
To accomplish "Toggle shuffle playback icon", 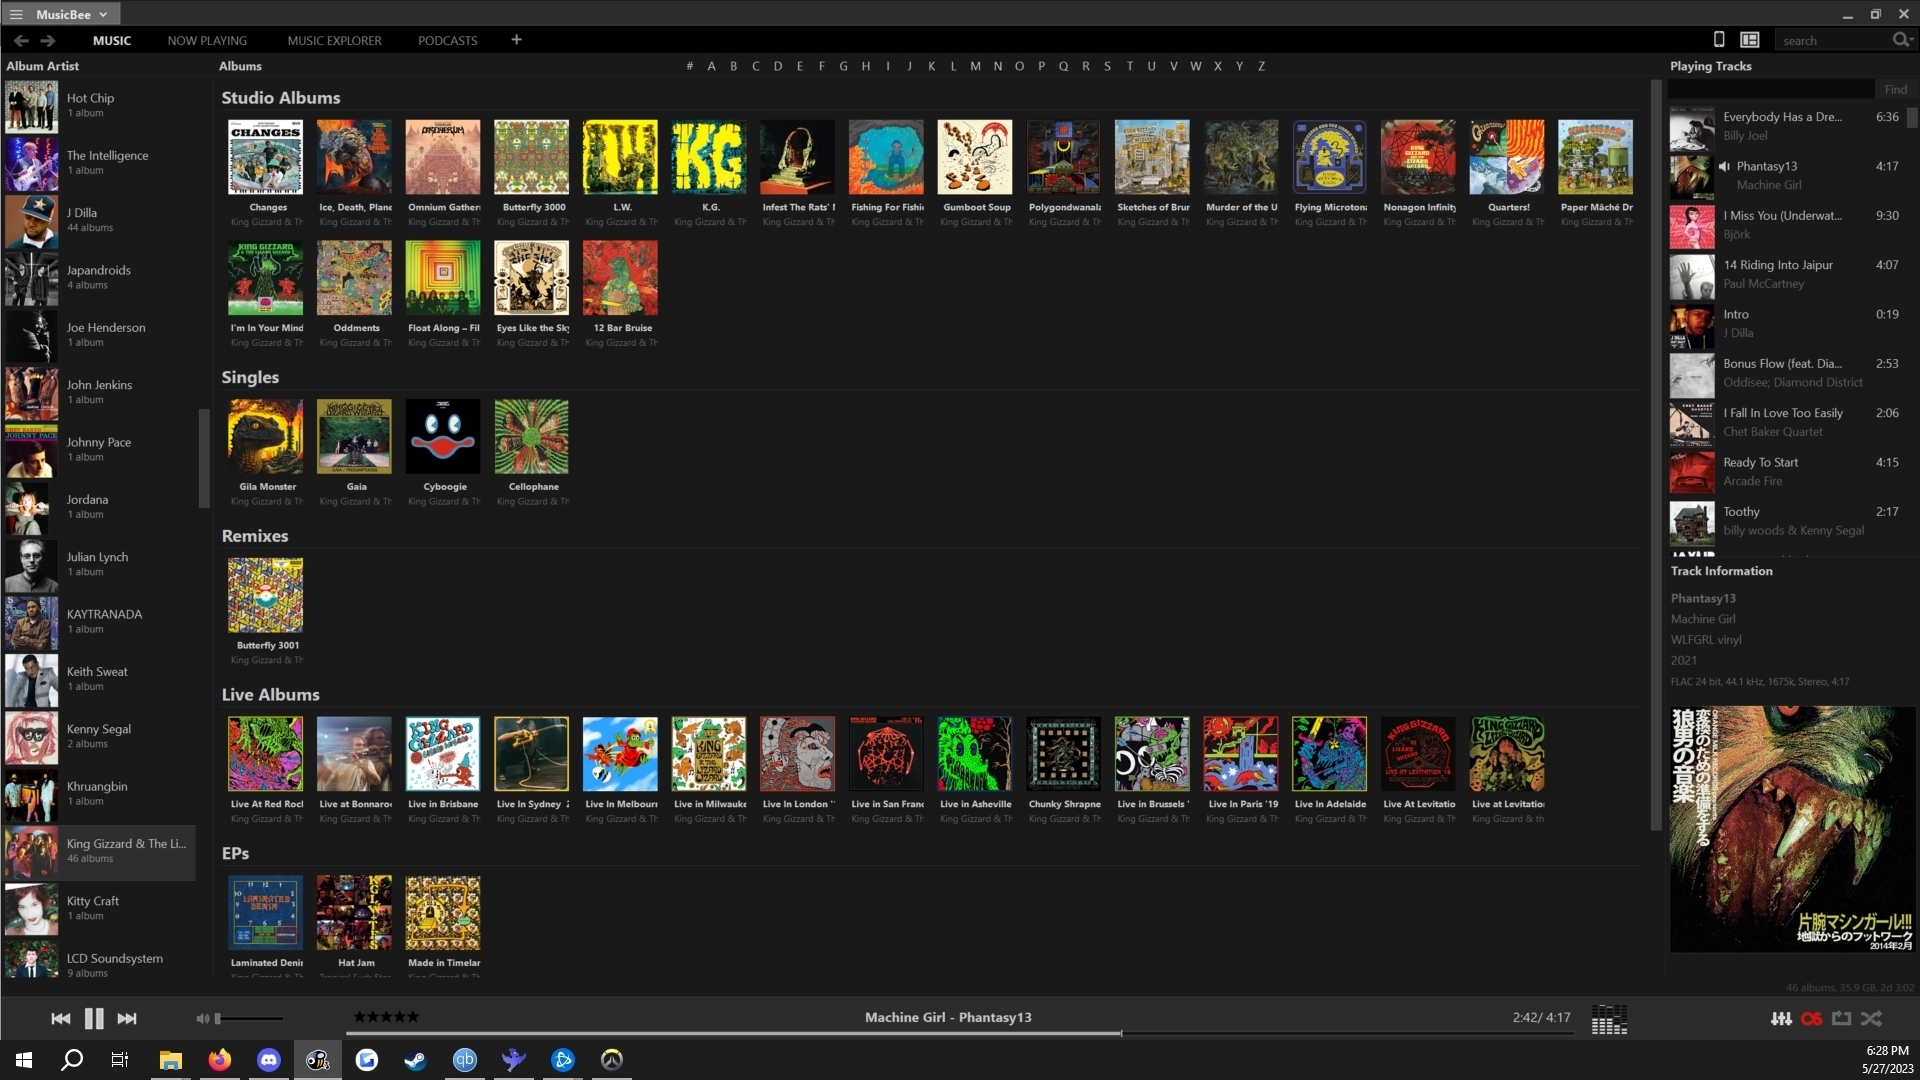I will click(1871, 1019).
